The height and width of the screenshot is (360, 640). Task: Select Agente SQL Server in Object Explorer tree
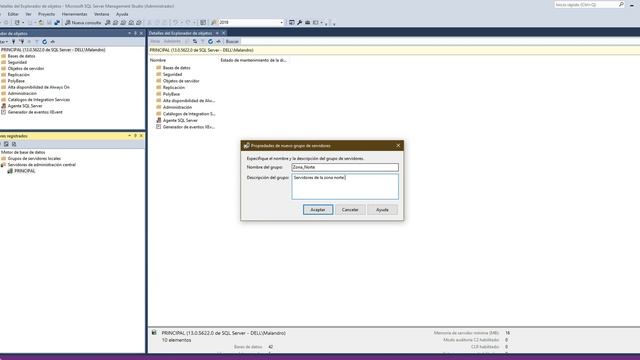pyautogui.click(x=25, y=106)
